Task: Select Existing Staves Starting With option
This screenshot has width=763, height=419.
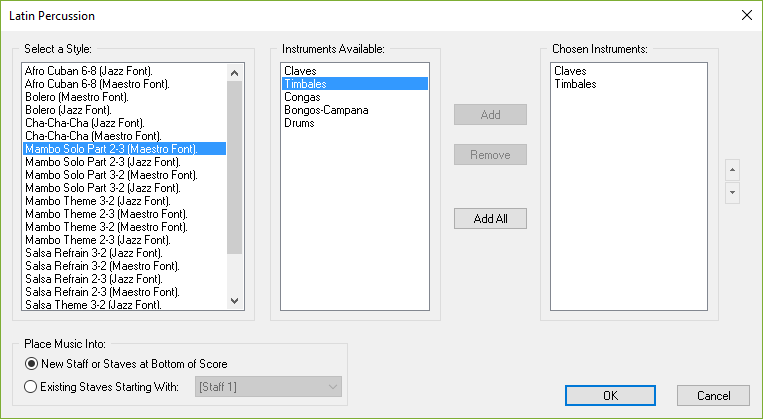Action: [102, 387]
